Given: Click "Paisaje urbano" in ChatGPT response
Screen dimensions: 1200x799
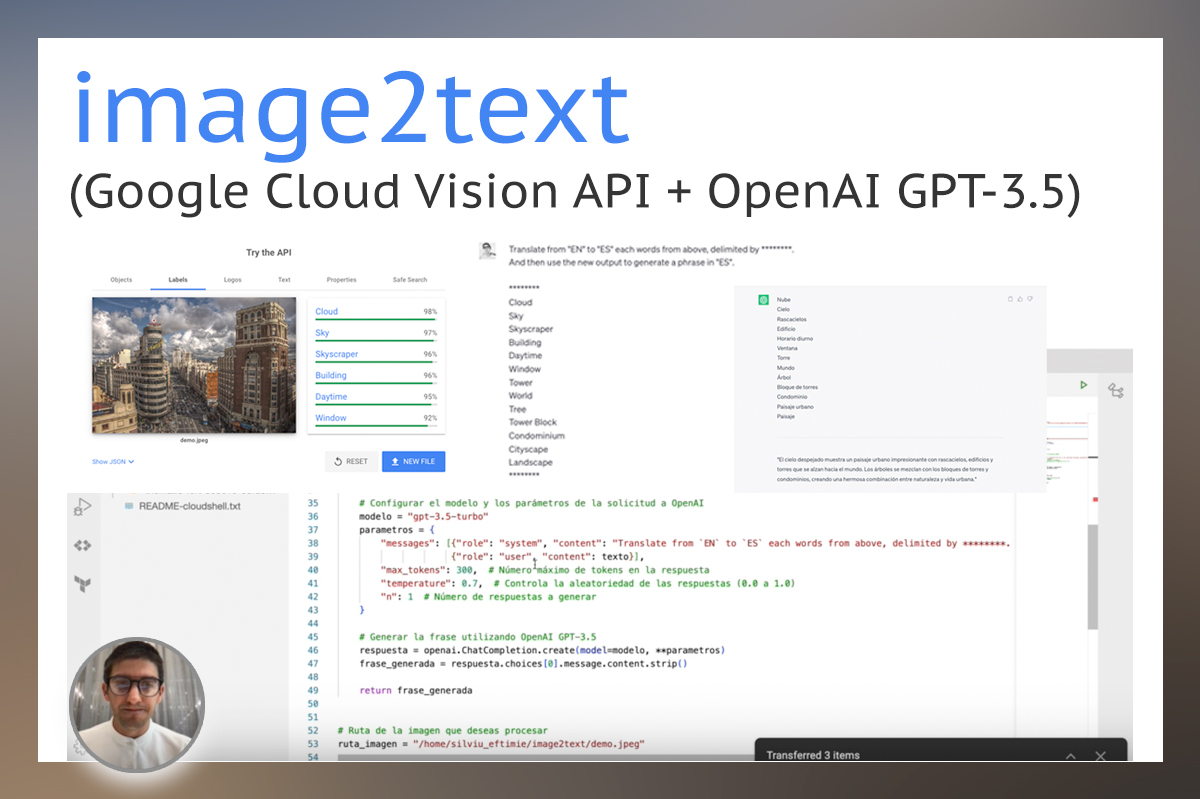Looking at the screenshot, I should point(795,406).
